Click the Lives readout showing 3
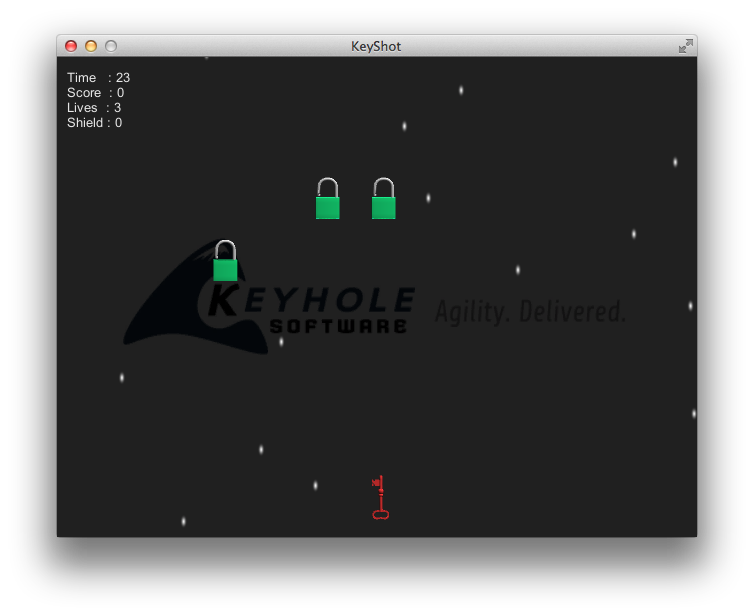 (x=94, y=108)
